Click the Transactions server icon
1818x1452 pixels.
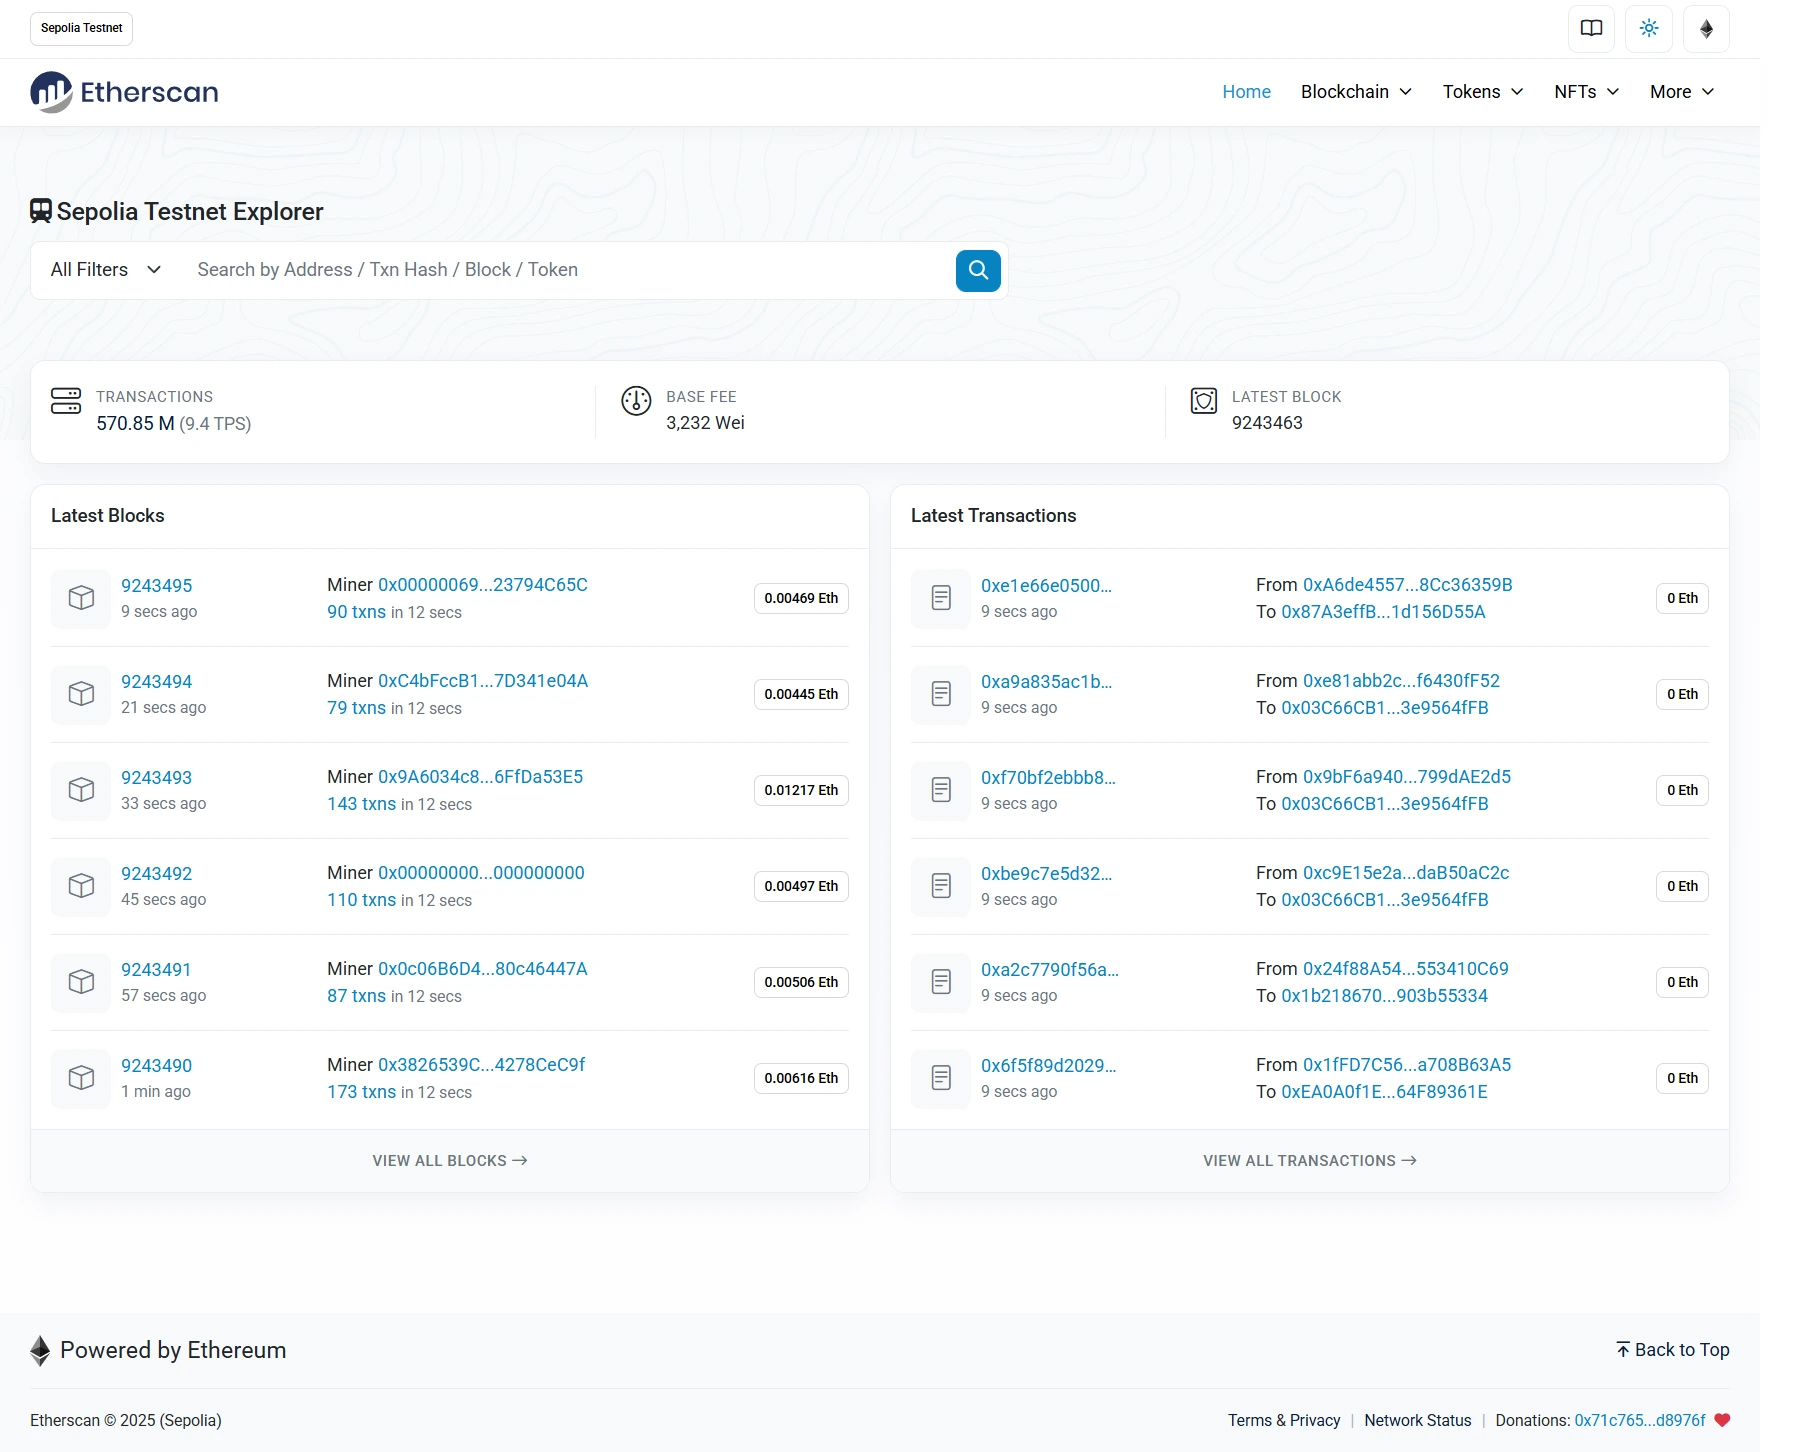click(x=66, y=401)
